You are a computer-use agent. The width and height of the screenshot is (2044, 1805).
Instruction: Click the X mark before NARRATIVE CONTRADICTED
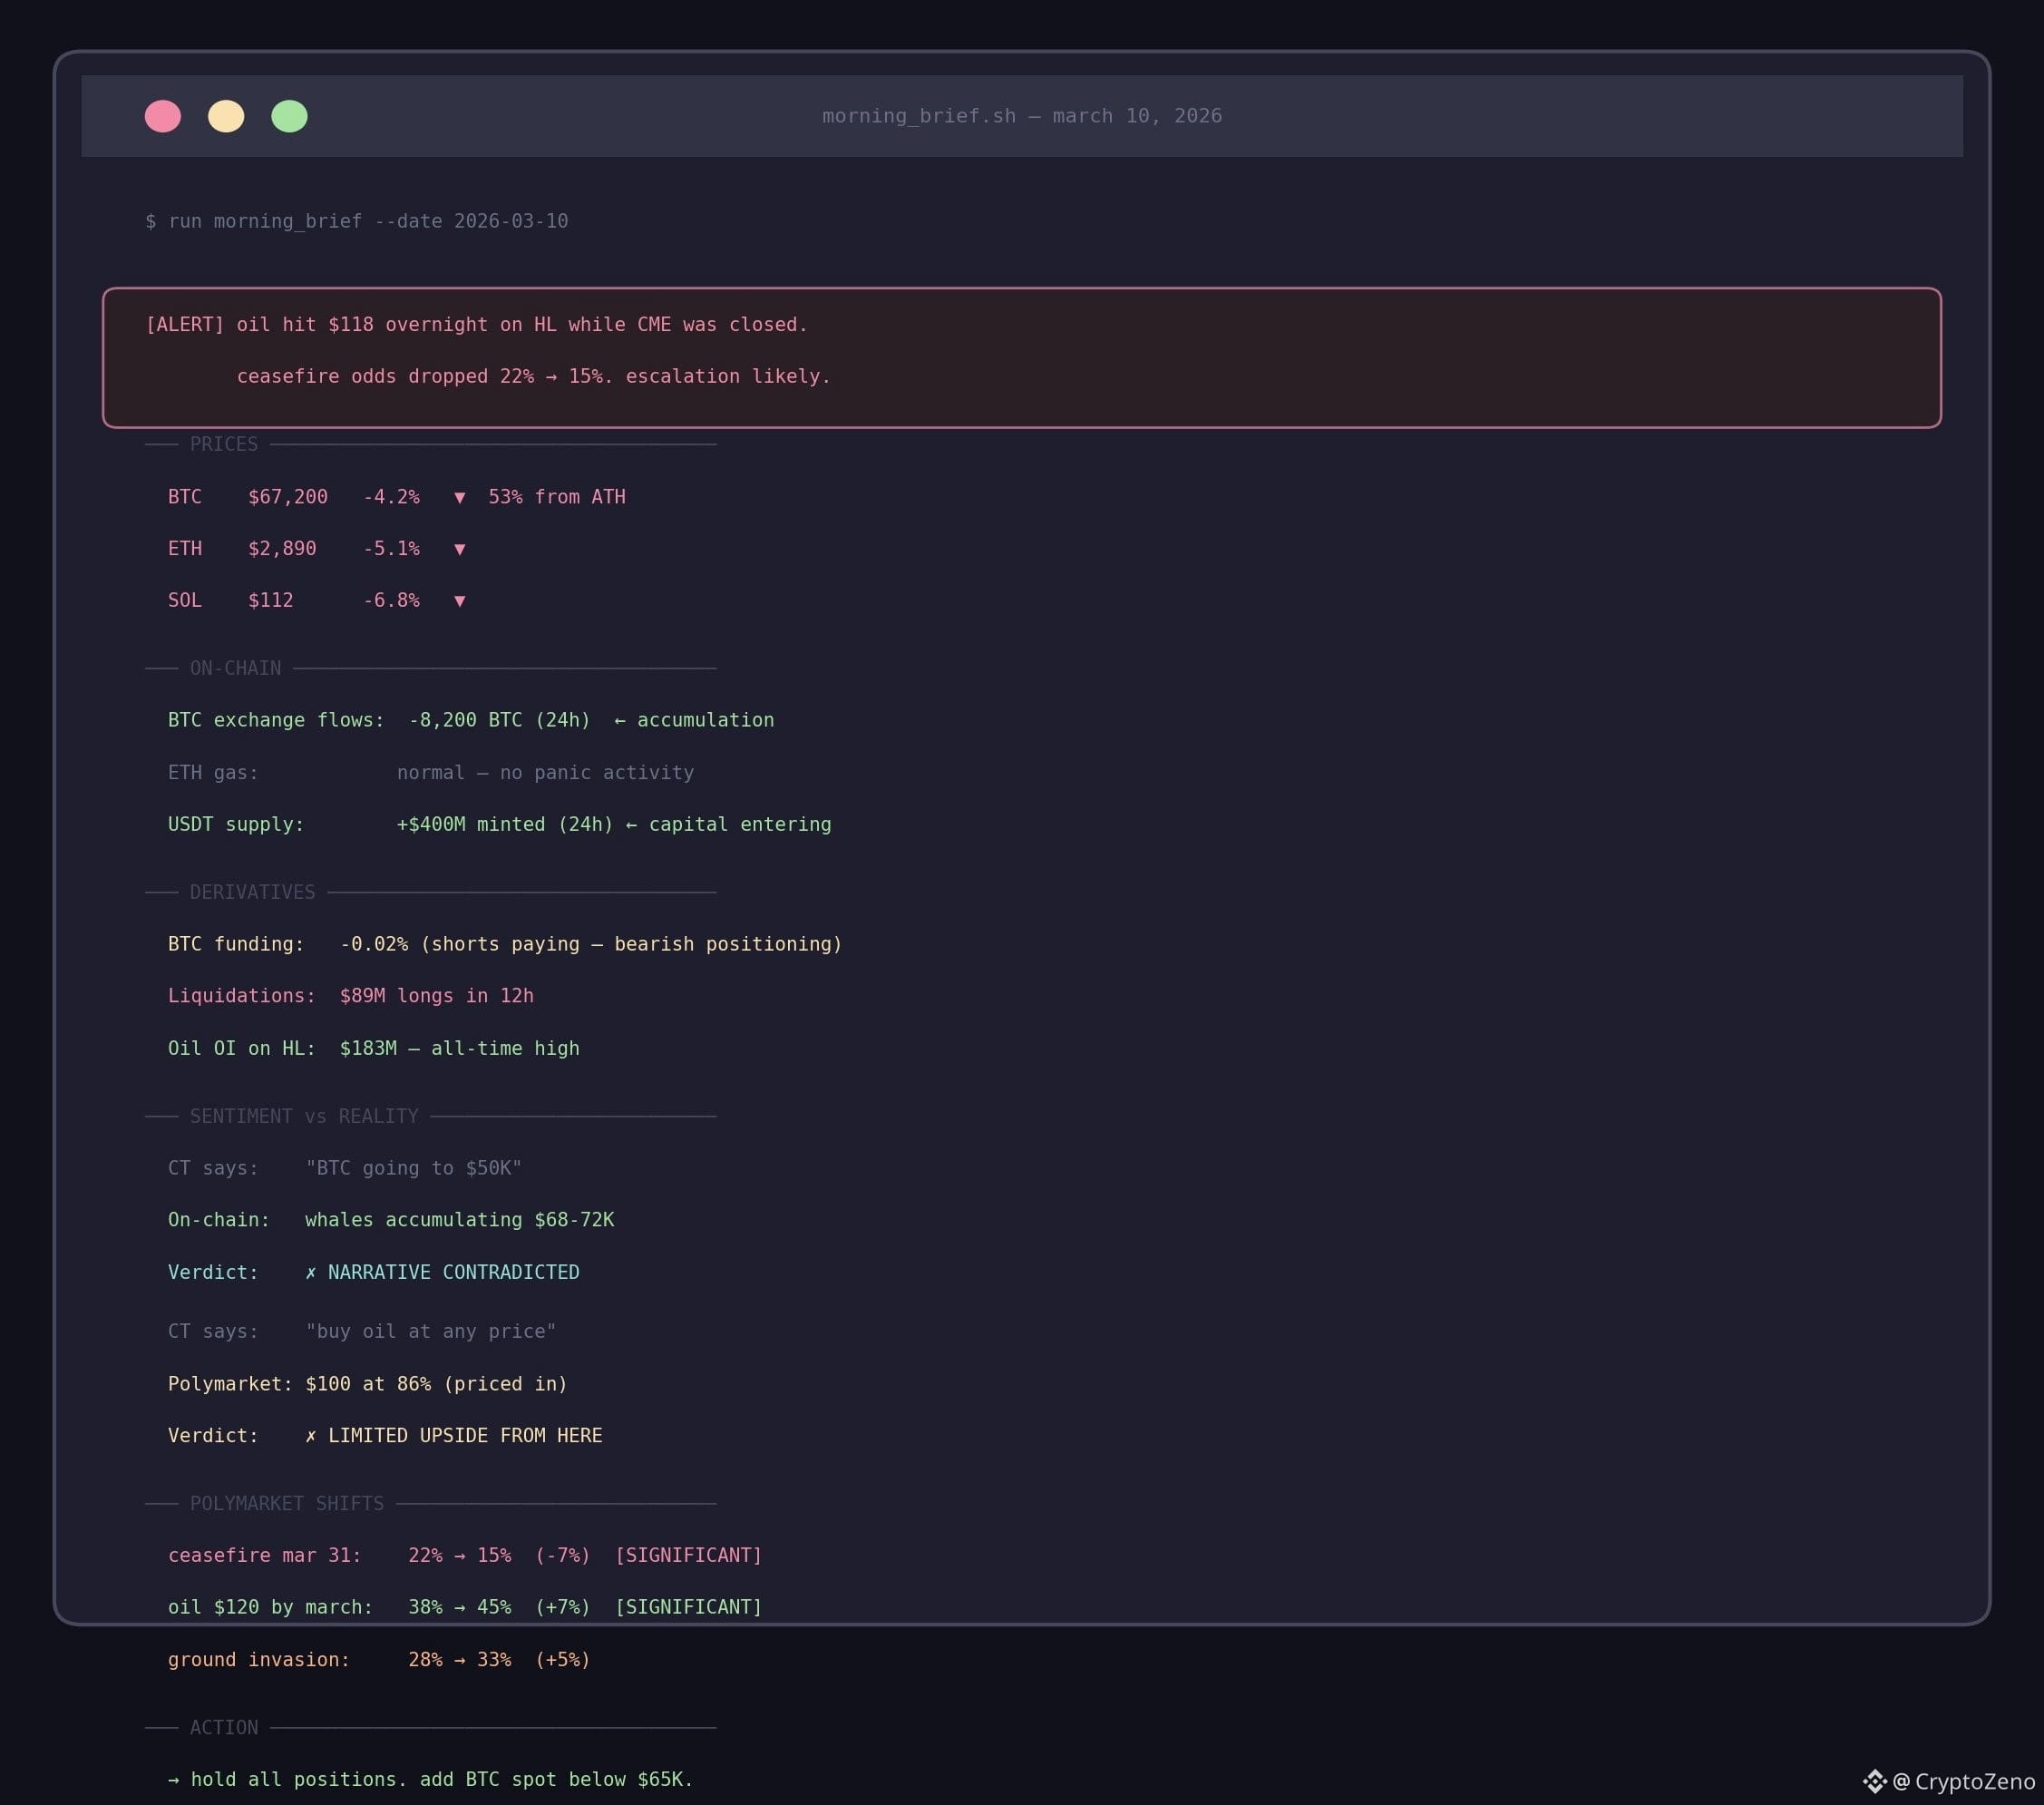(x=311, y=1272)
